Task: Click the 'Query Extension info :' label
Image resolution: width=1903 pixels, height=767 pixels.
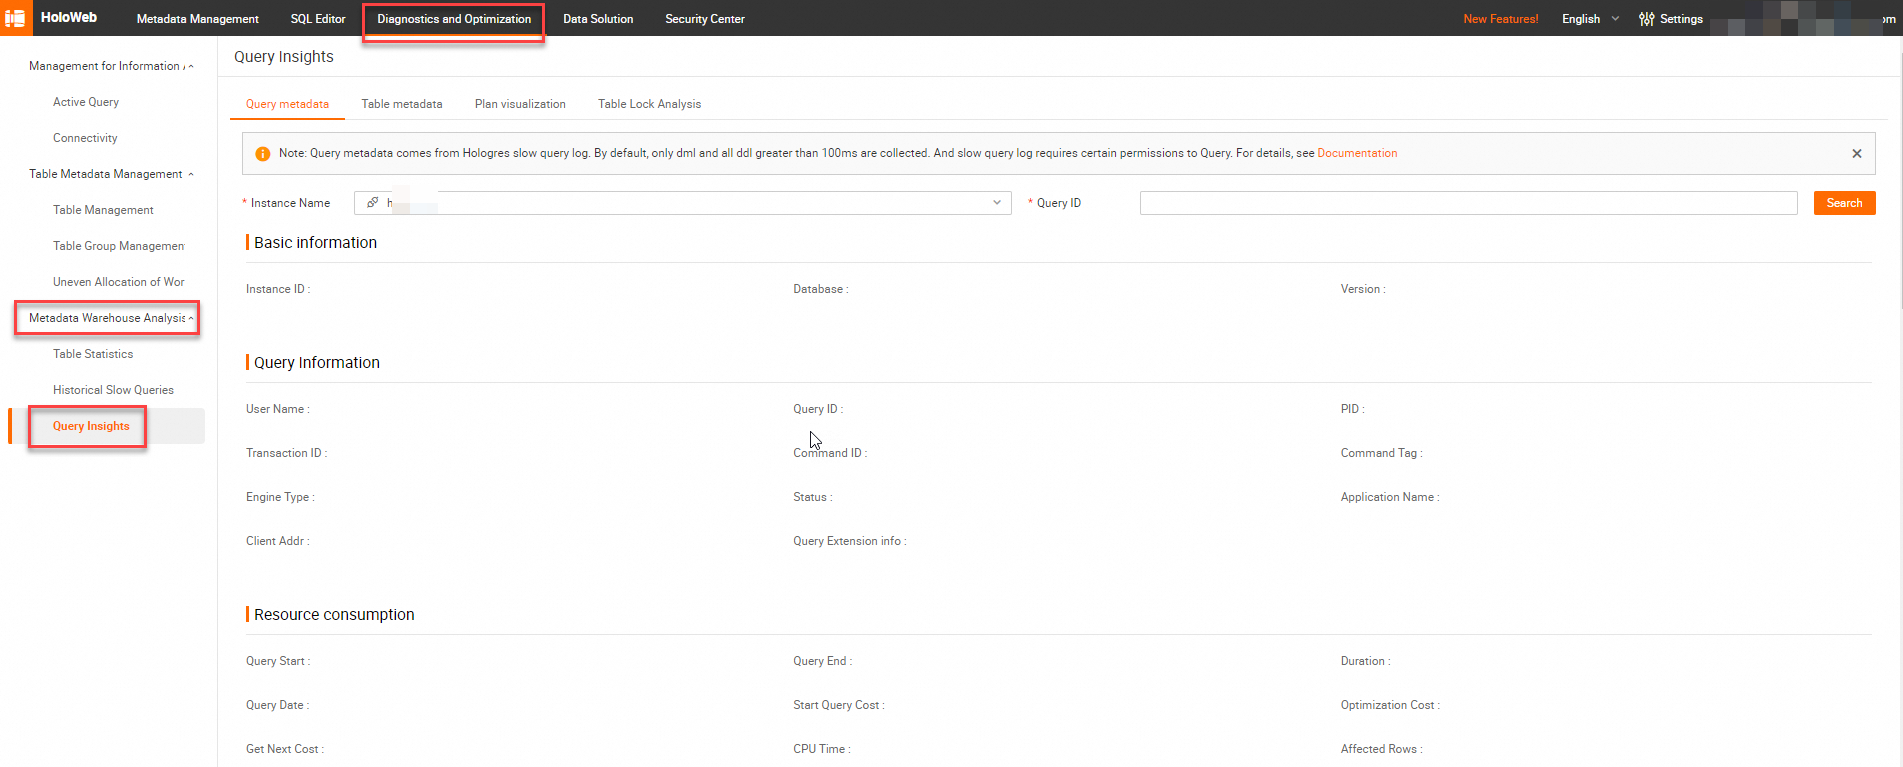Action: coord(850,541)
